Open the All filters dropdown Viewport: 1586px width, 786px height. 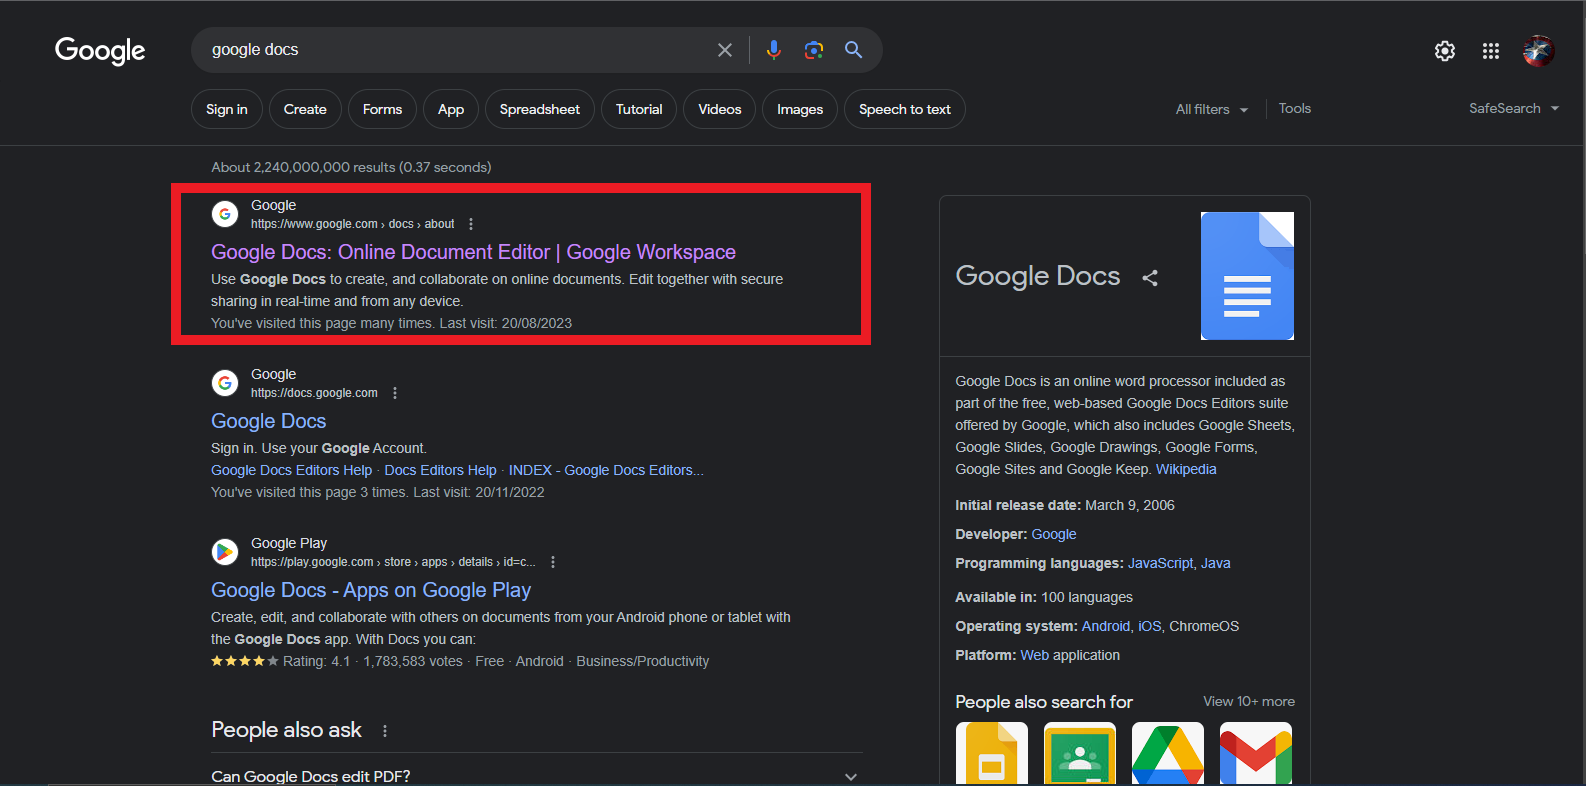1212,109
